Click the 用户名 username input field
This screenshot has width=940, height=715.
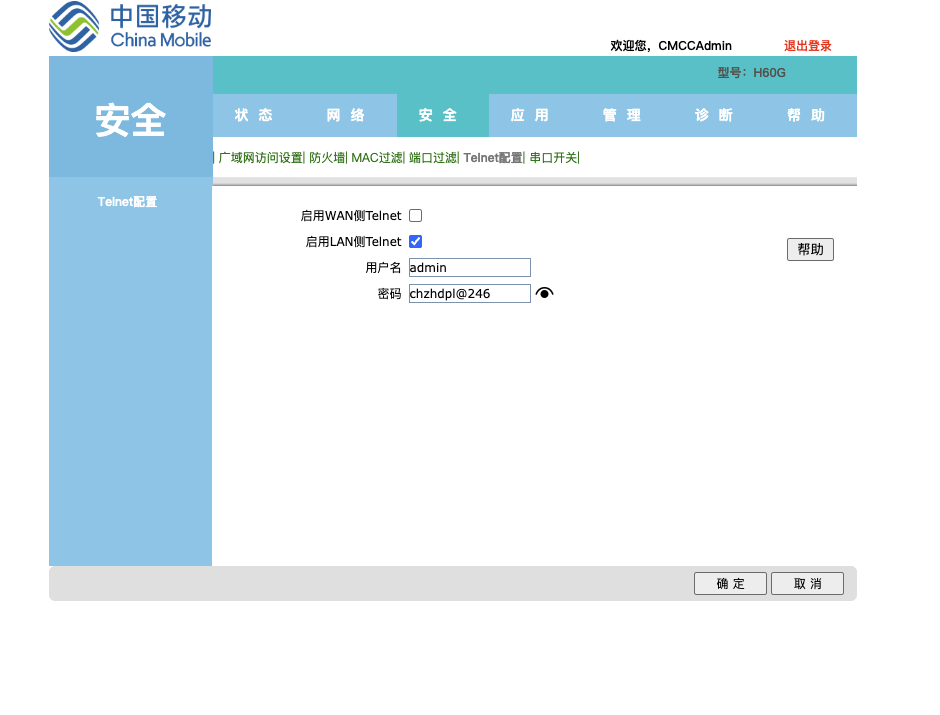469,267
